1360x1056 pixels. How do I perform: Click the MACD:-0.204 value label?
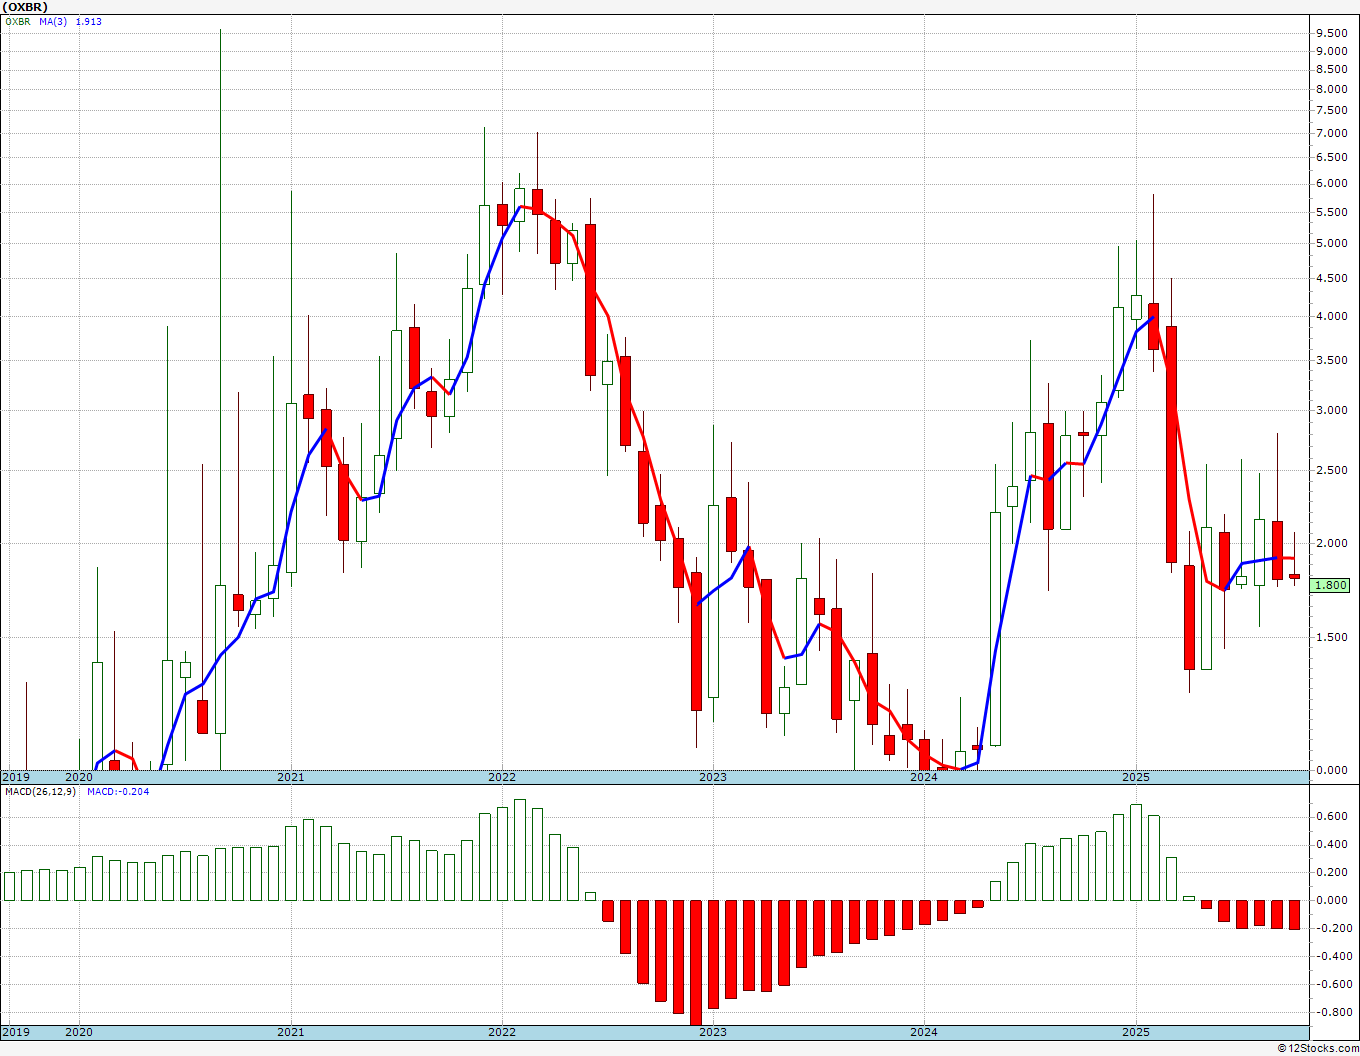tap(118, 792)
